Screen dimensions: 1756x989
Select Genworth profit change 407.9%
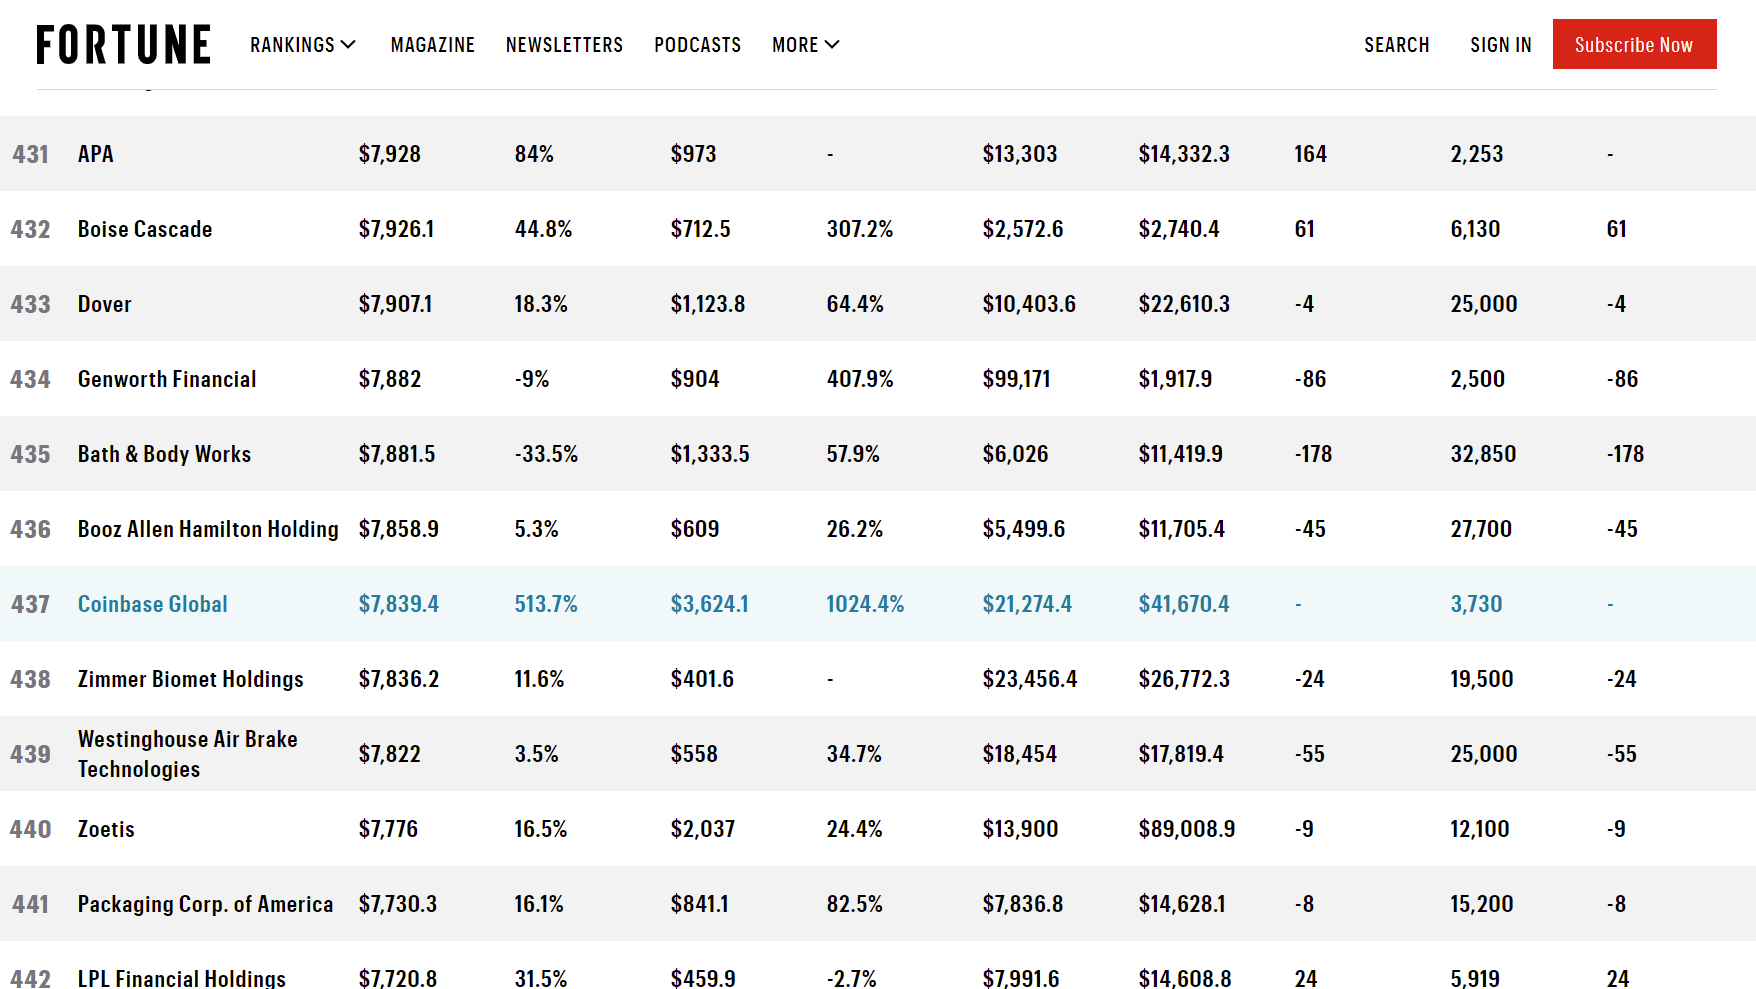[860, 379]
